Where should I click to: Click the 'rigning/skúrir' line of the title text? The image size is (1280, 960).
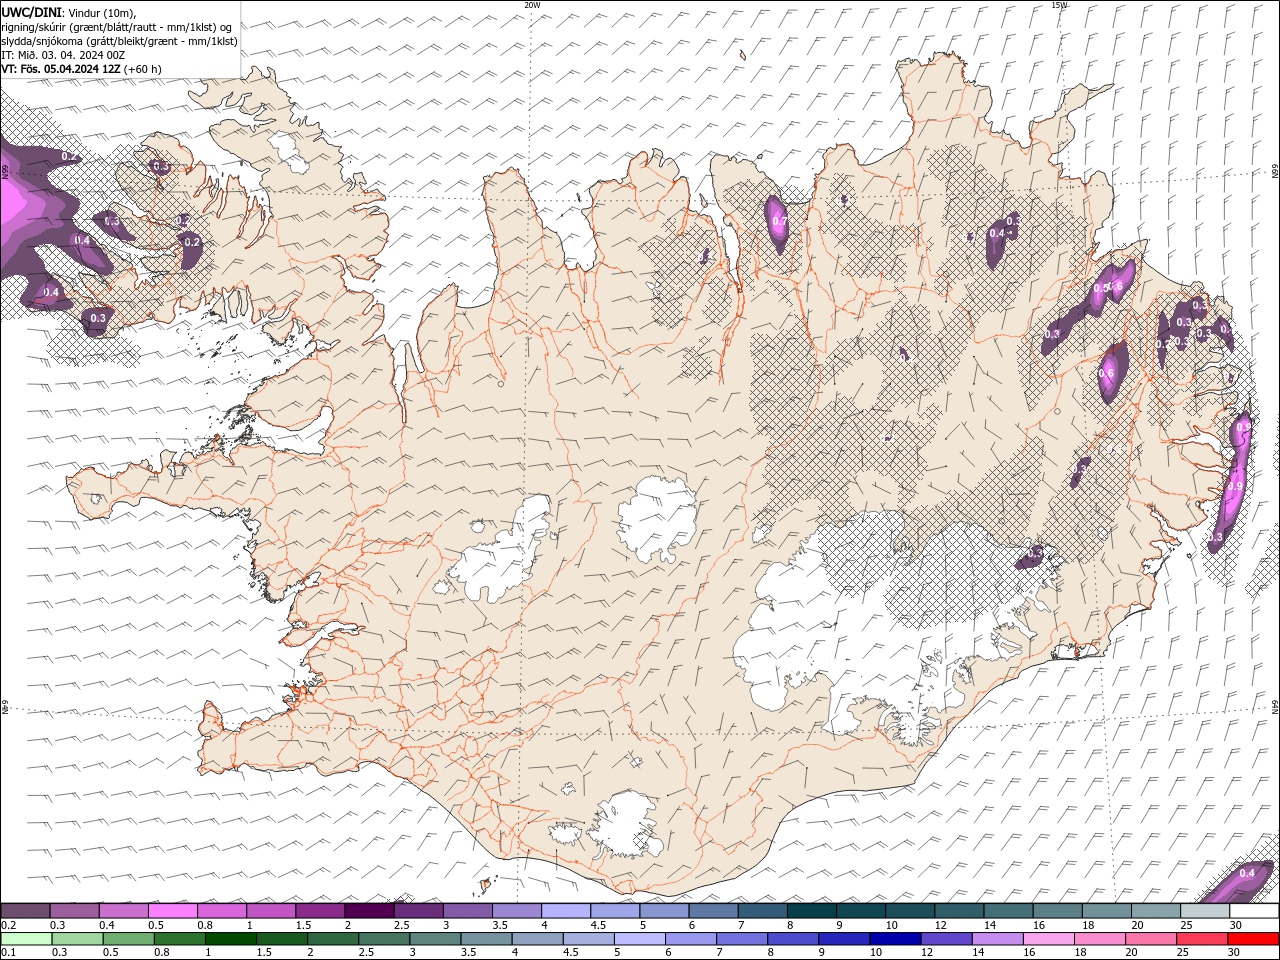pyautogui.click(x=118, y=27)
